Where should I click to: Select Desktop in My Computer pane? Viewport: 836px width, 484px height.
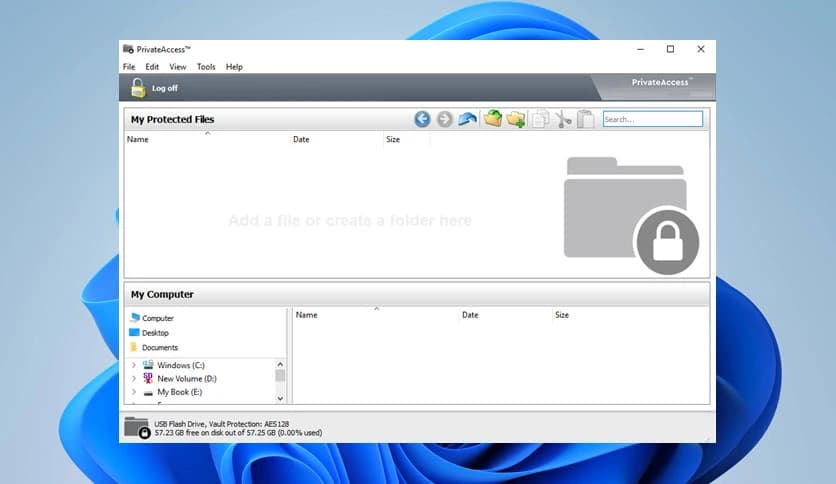point(155,333)
